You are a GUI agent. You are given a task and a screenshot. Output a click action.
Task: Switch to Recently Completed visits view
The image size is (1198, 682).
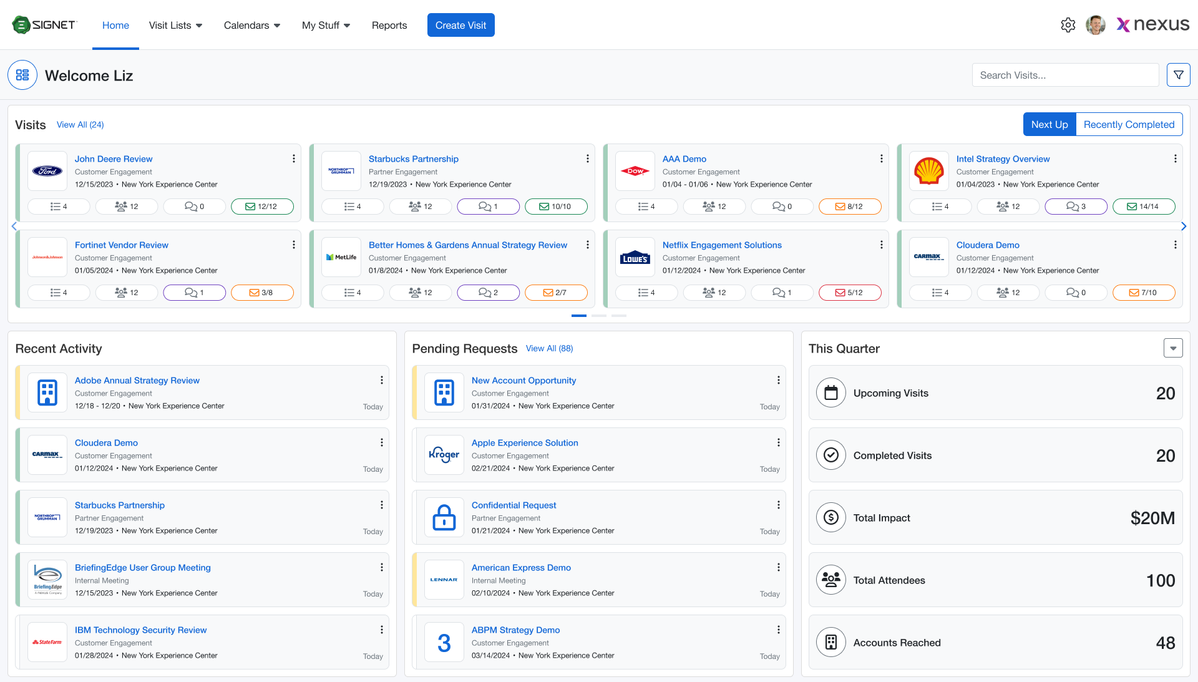click(x=1128, y=124)
